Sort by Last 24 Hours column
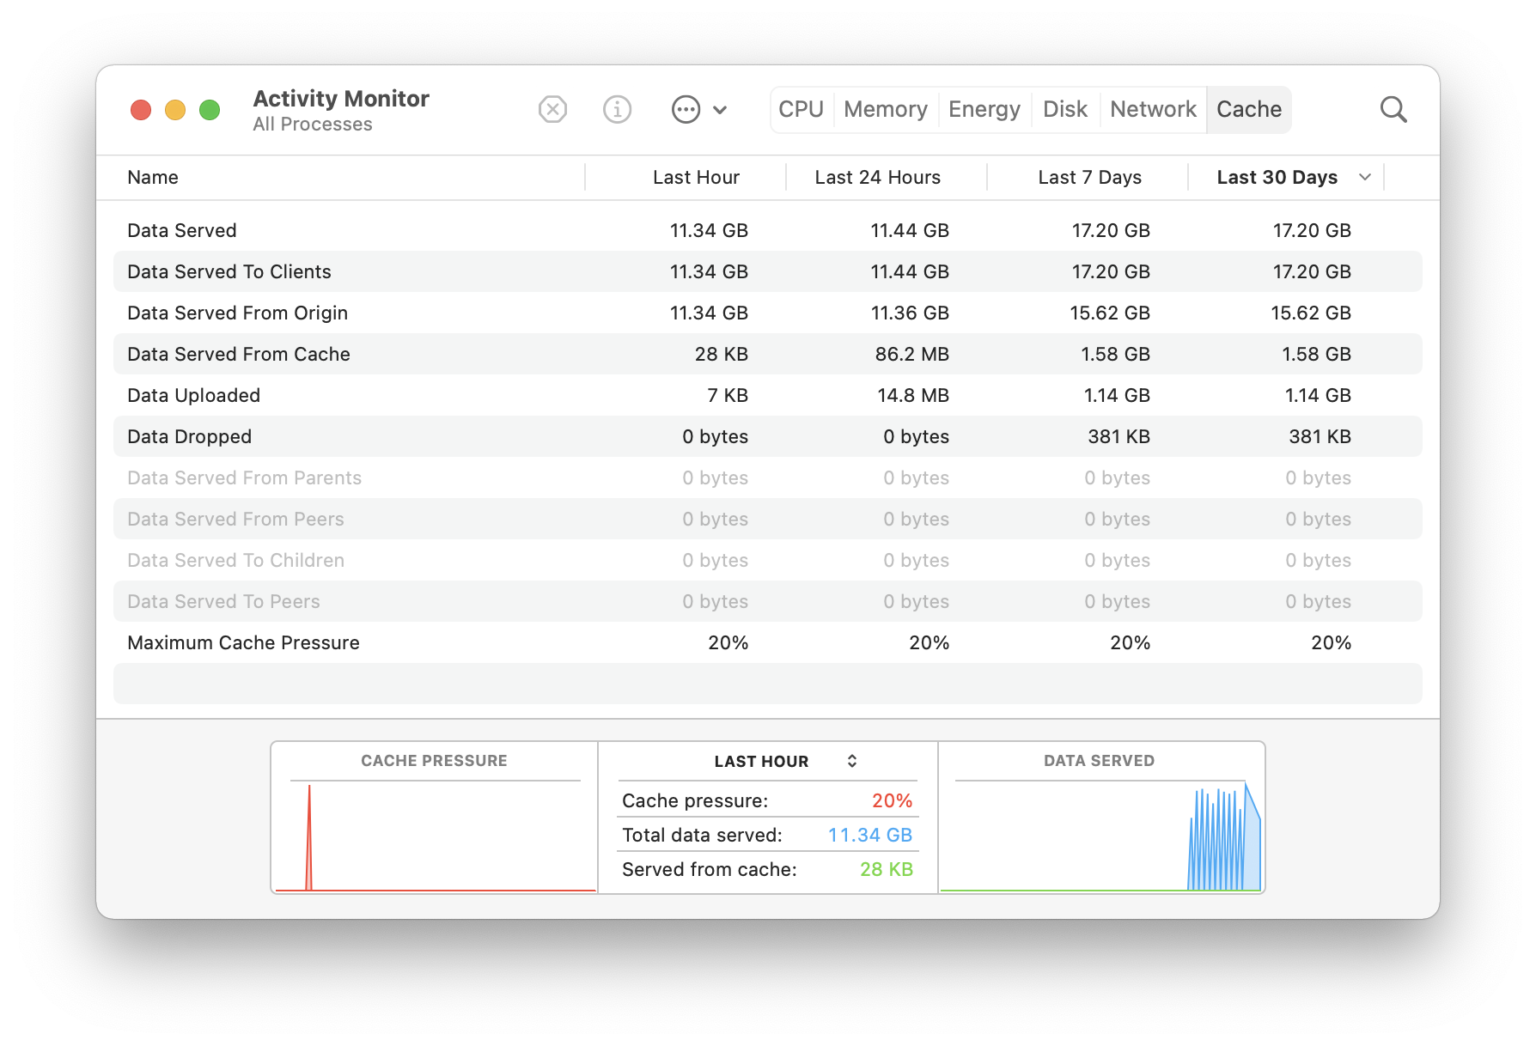This screenshot has width=1536, height=1046. click(877, 177)
